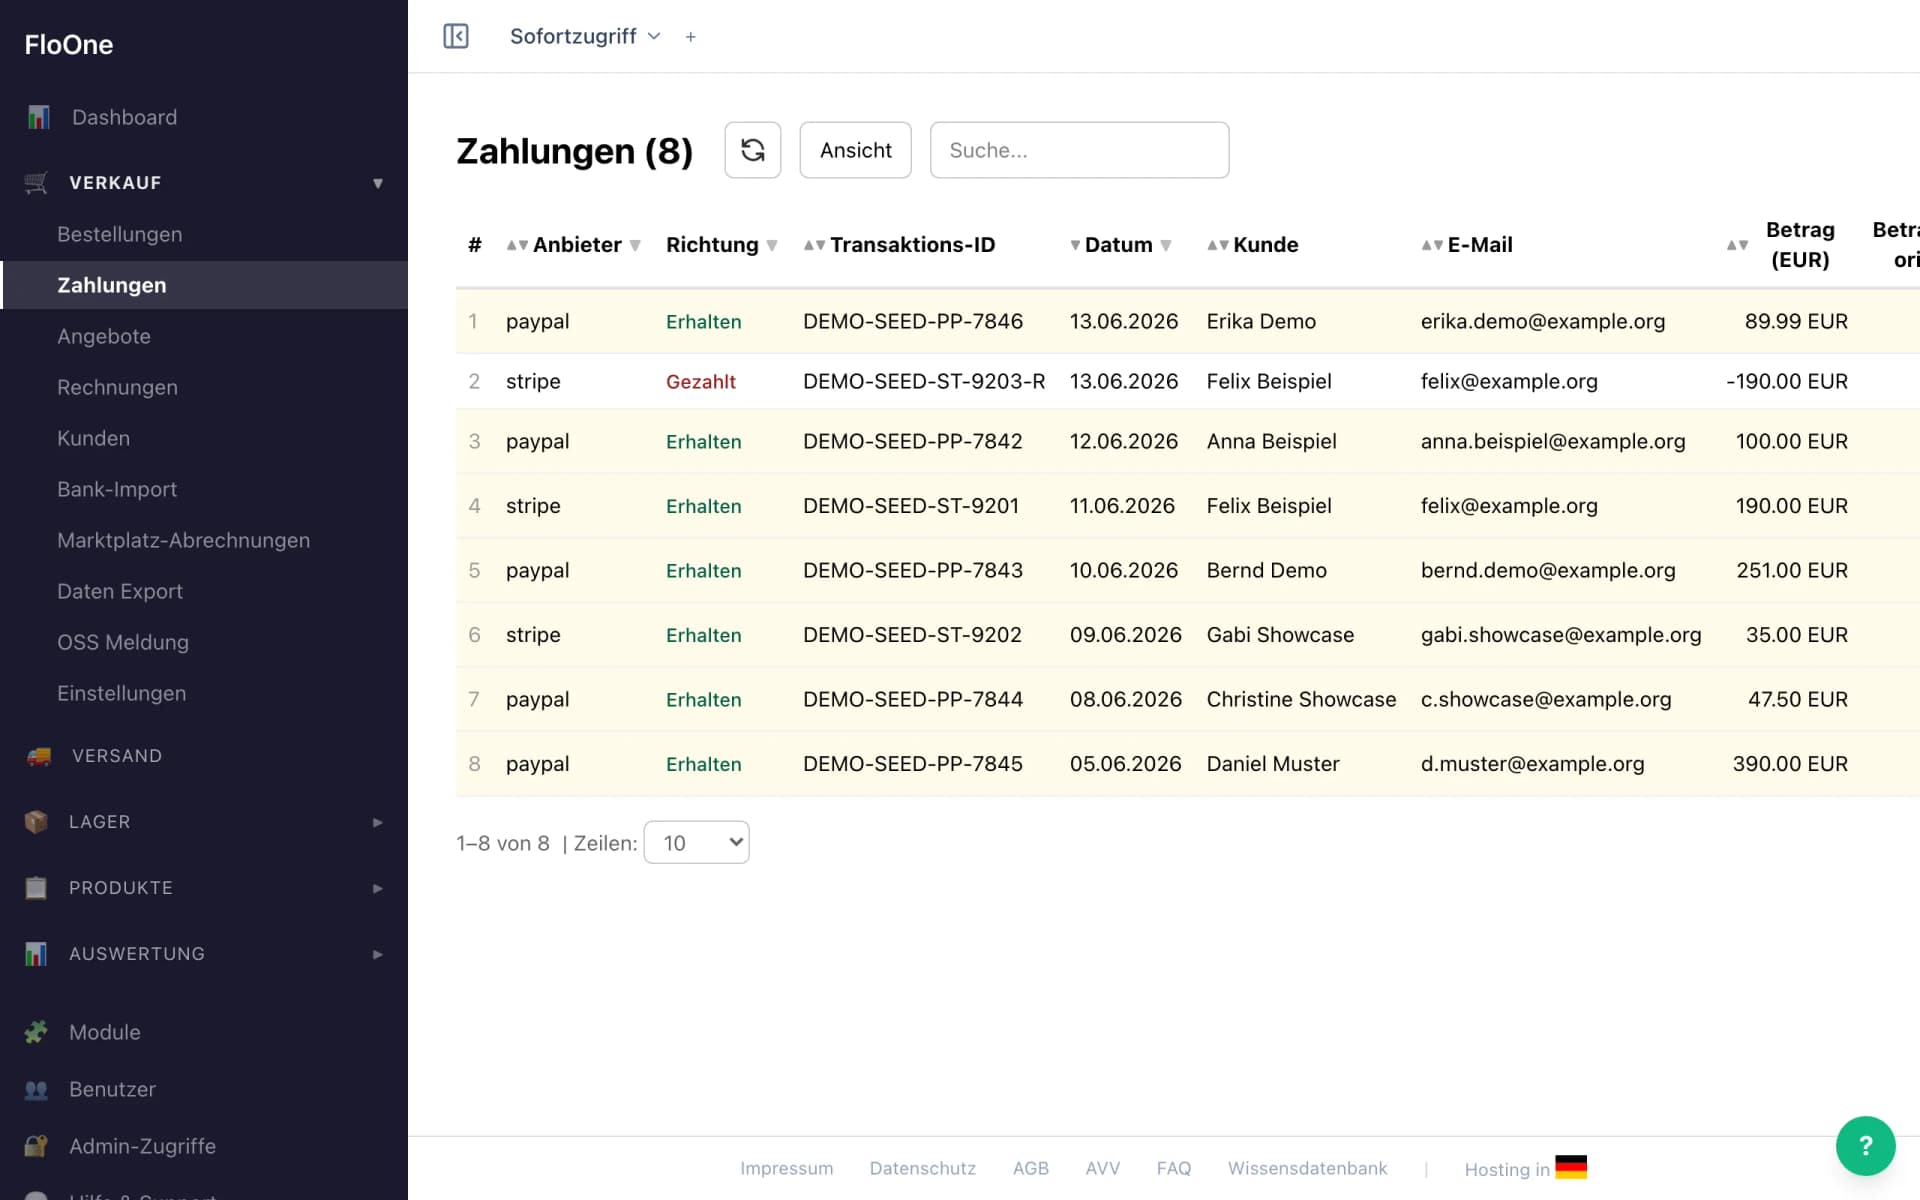Sort by the Transaktions-ID column header
This screenshot has width=1920, height=1200.
pos(912,245)
